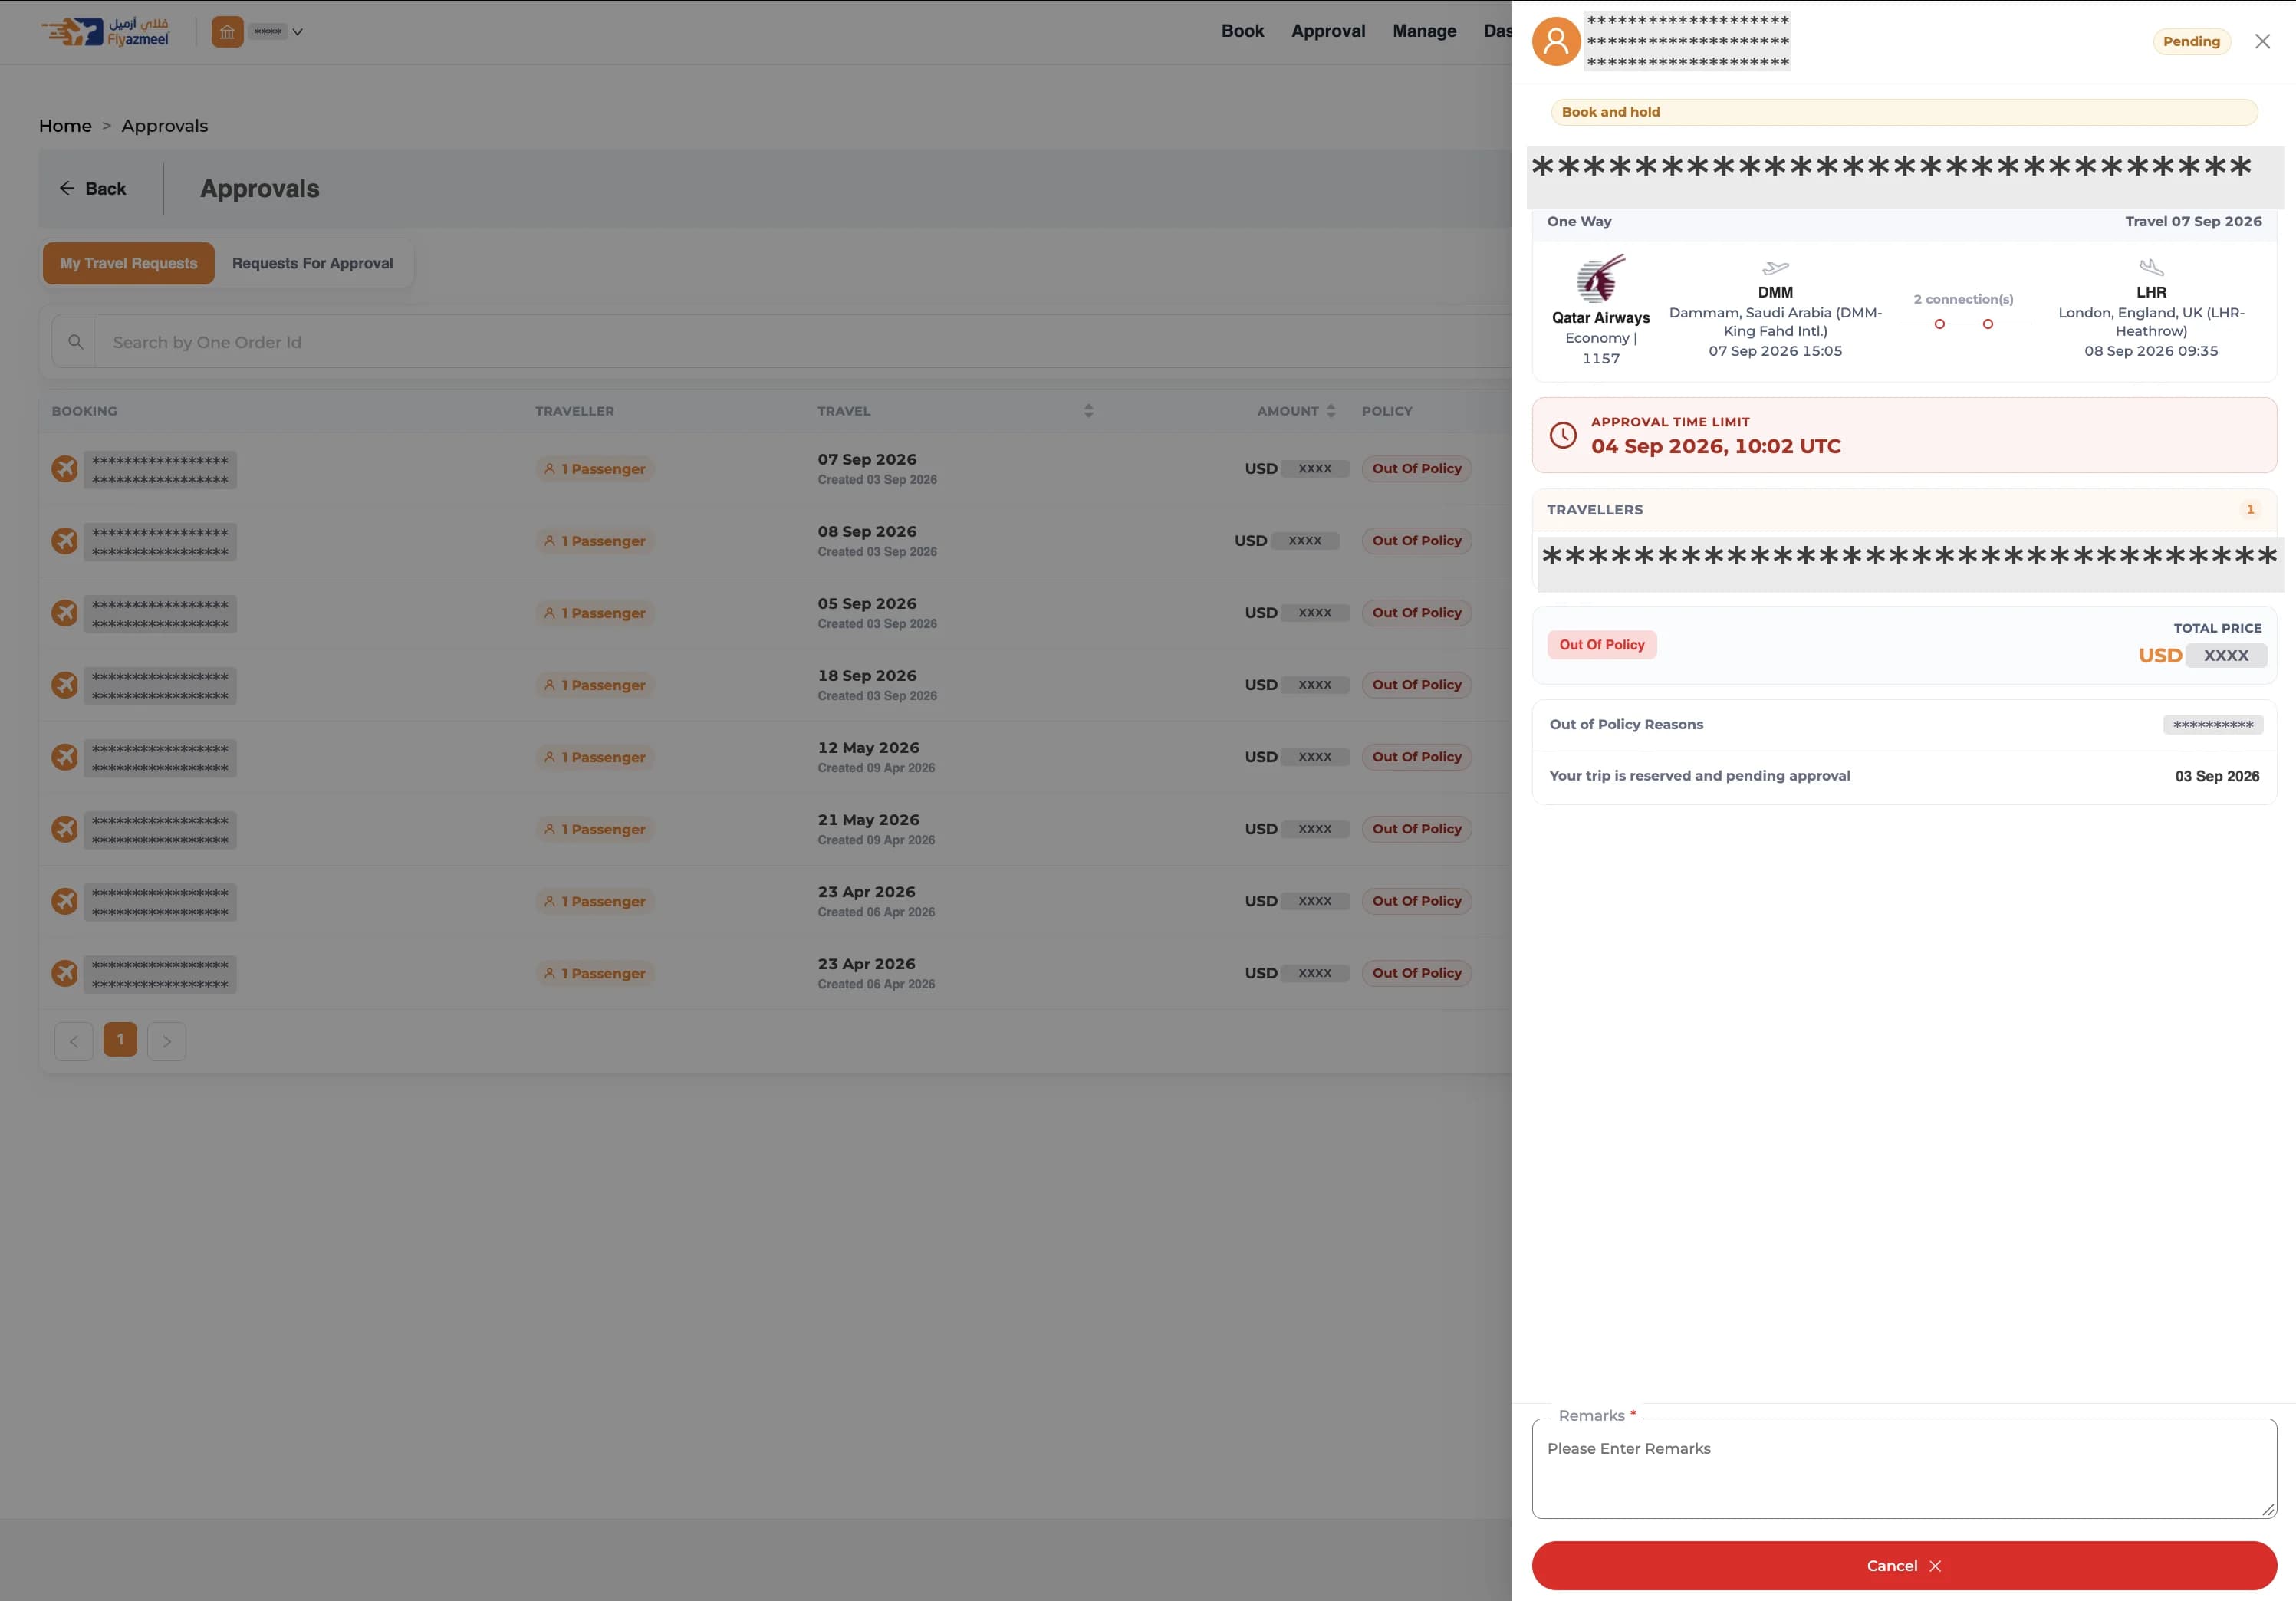Click the Pending status badge
Image resolution: width=2296 pixels, height=1601 pixels.
(2191, 41)
